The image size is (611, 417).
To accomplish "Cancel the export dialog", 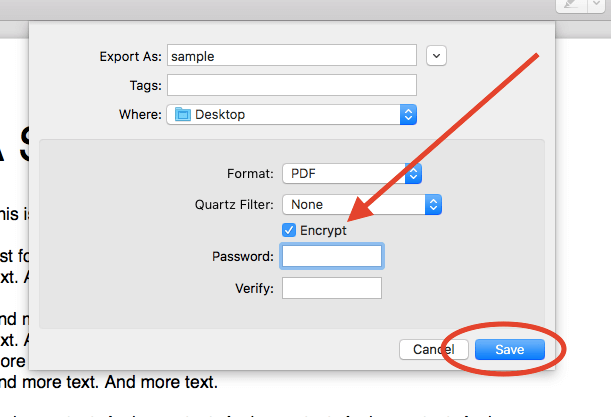I will tap(433, 349).
